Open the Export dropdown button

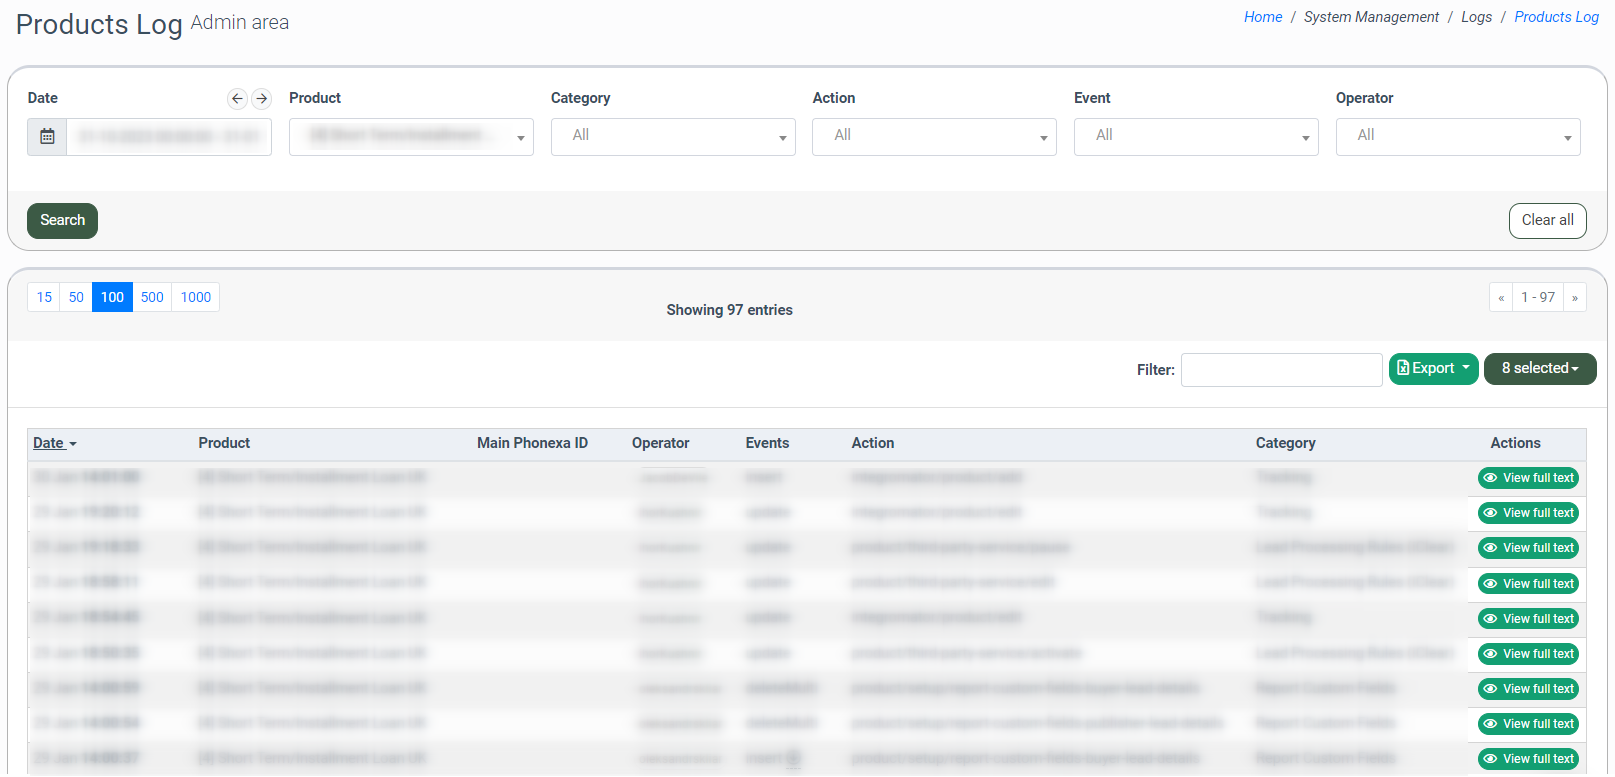click(x=1433, y=369)
